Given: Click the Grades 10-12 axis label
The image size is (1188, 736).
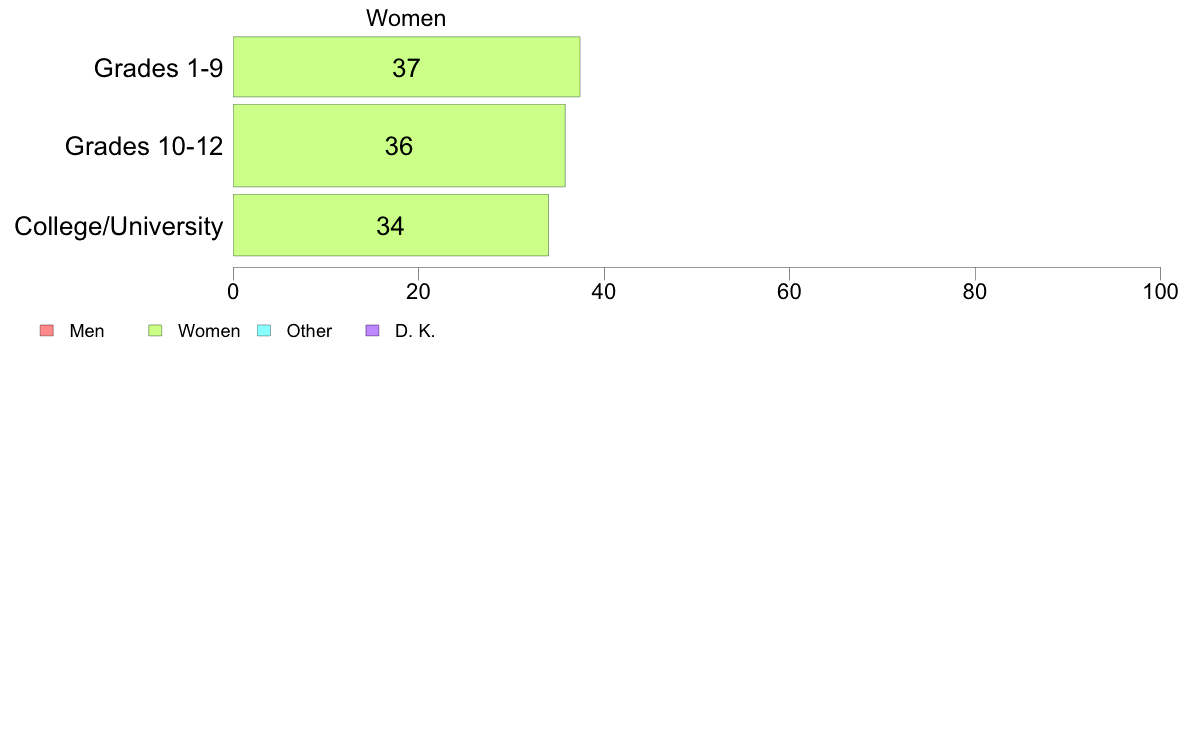Looking at the screenshot, I should pyautogui.click(x=144, y=146).
